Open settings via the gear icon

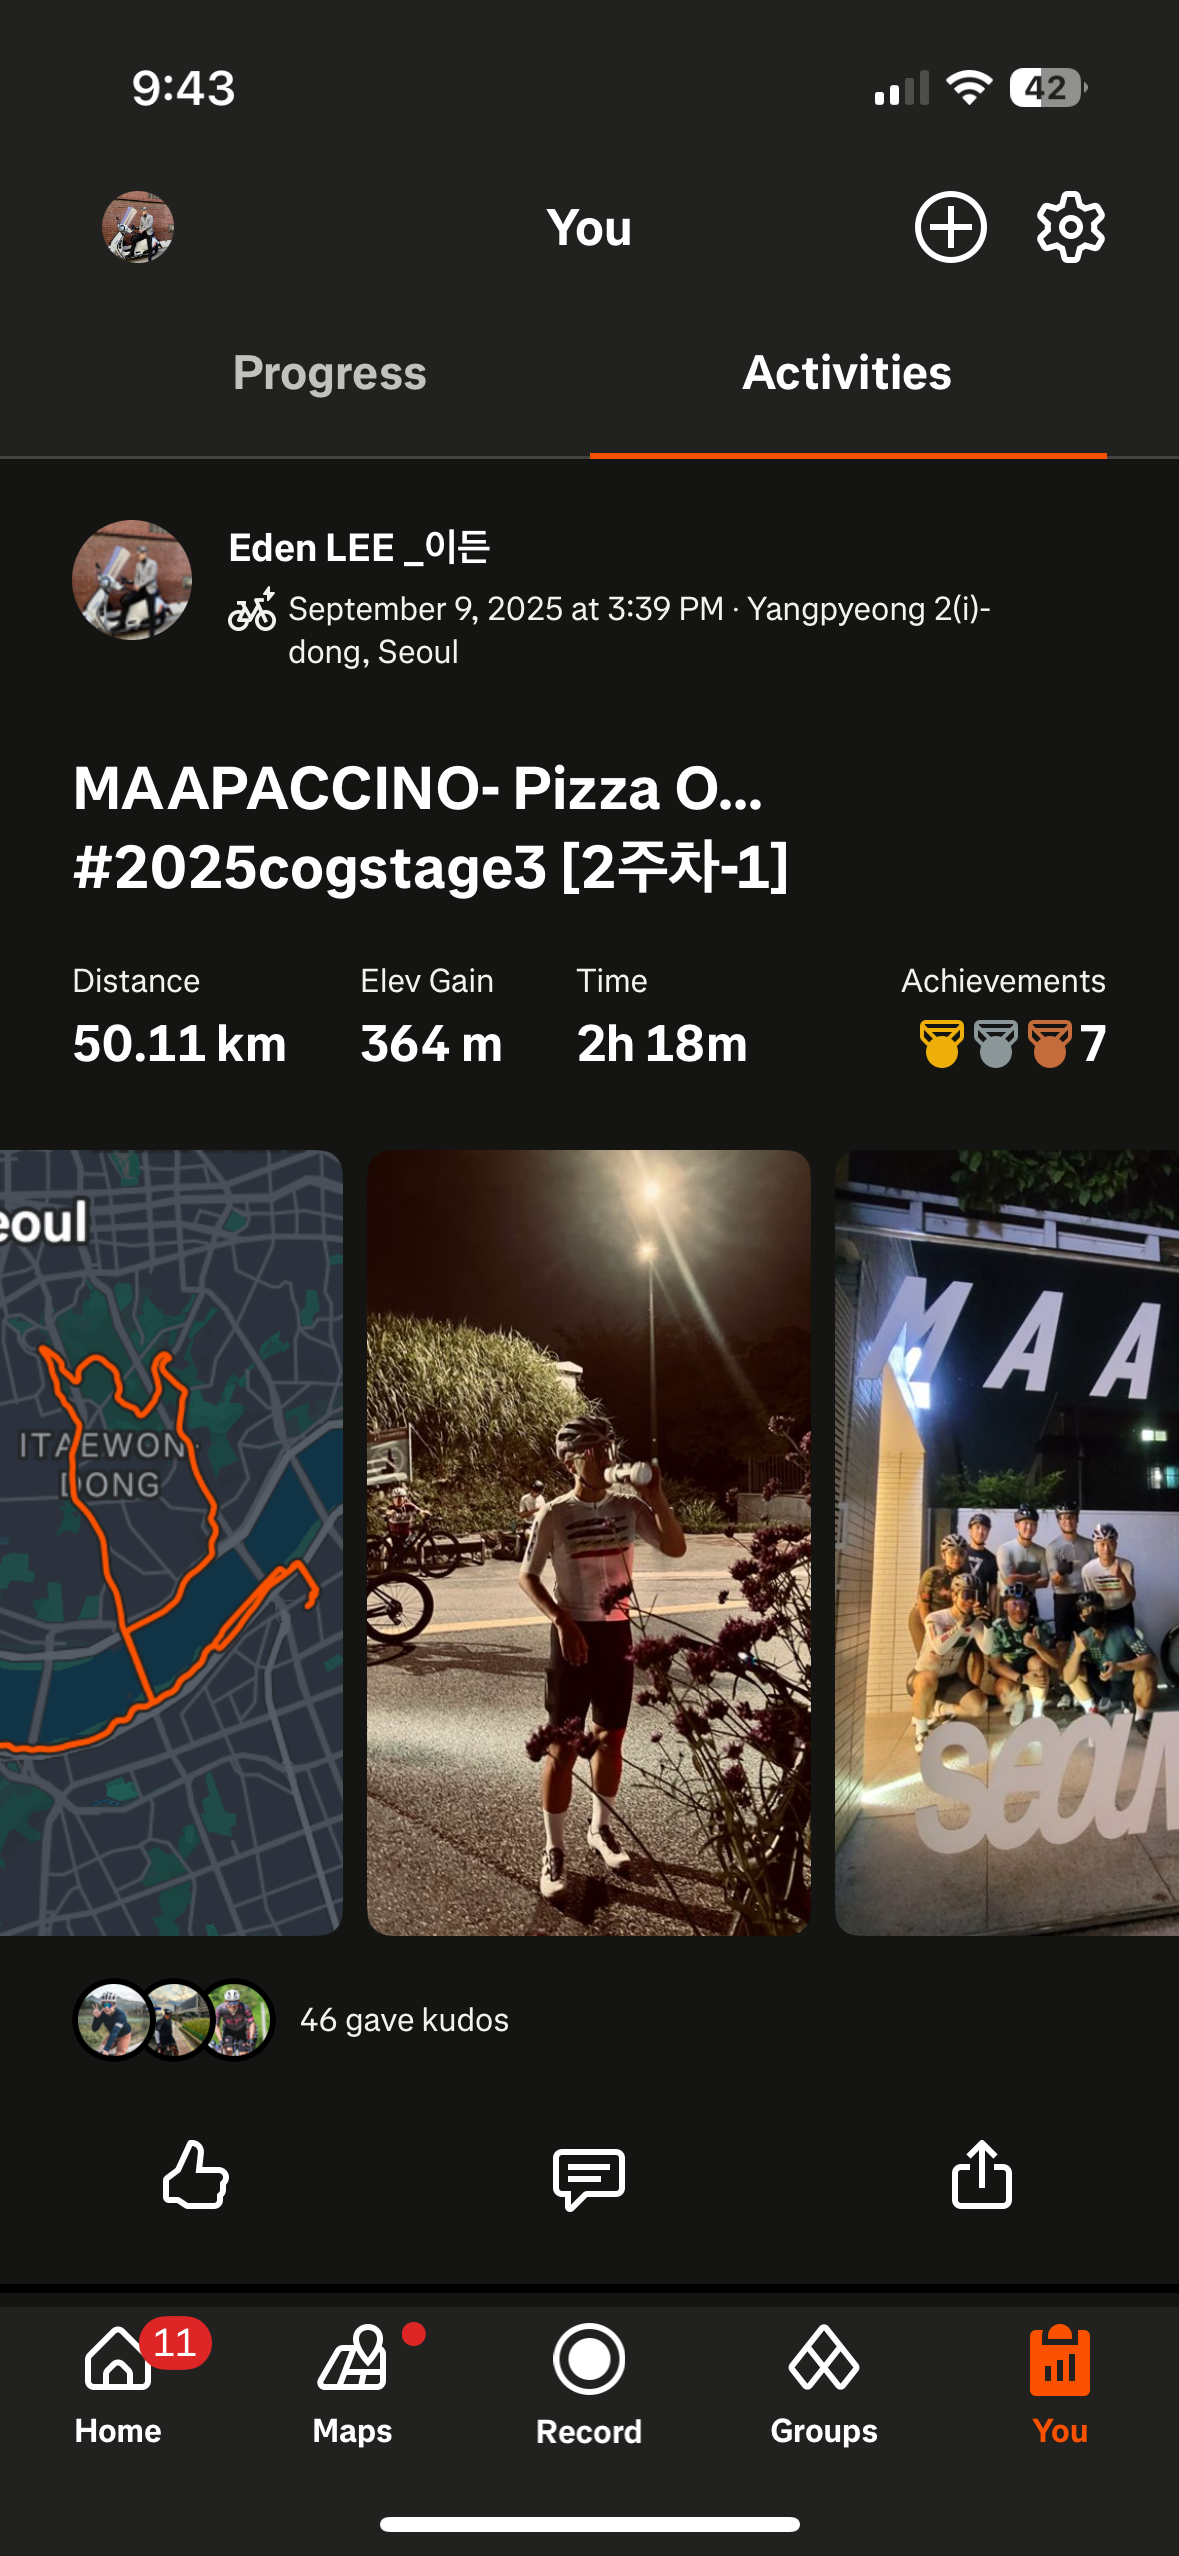point(1070,227)
